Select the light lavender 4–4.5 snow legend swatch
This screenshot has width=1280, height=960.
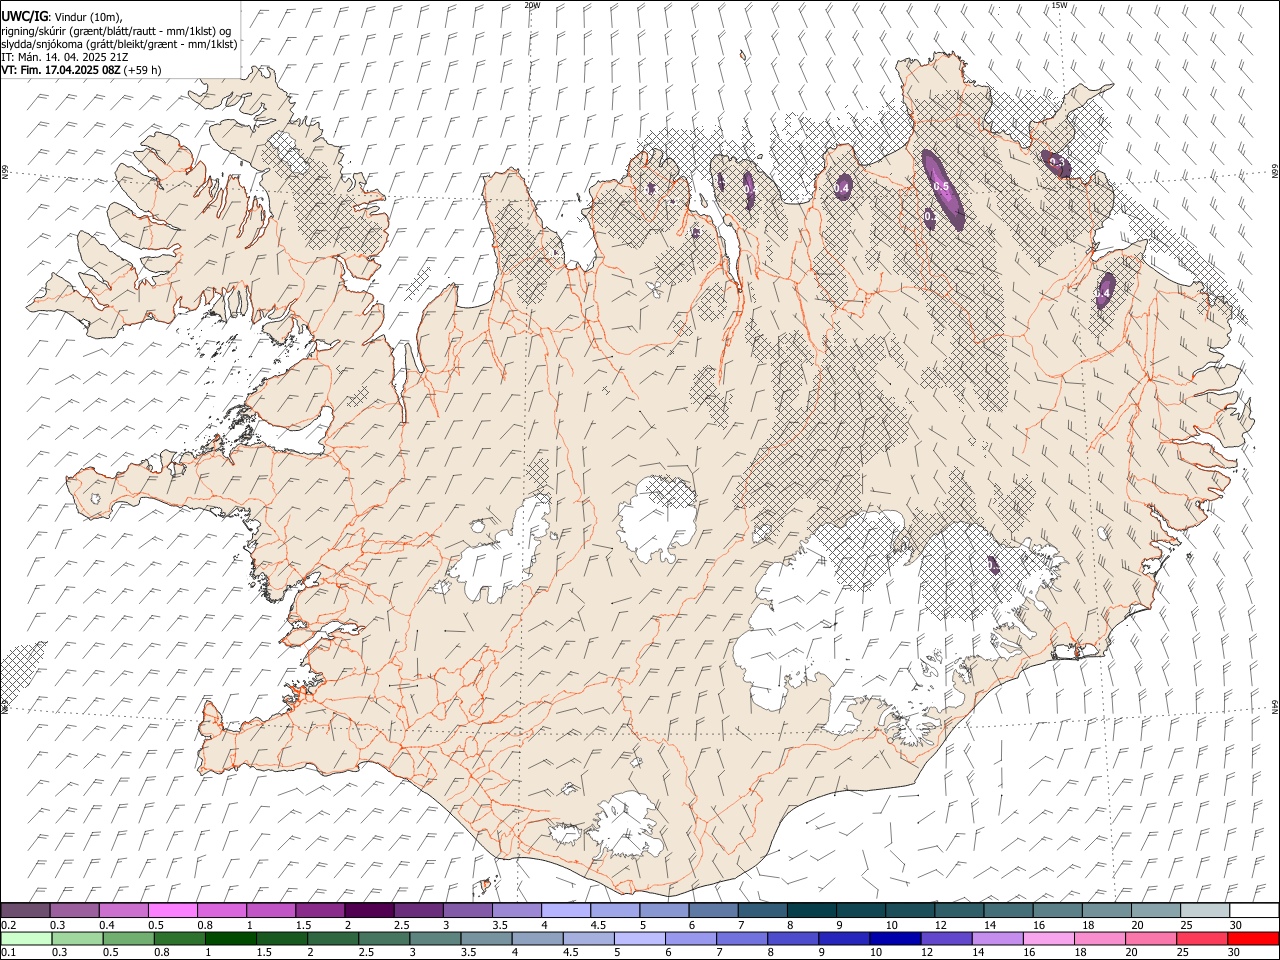564,911
